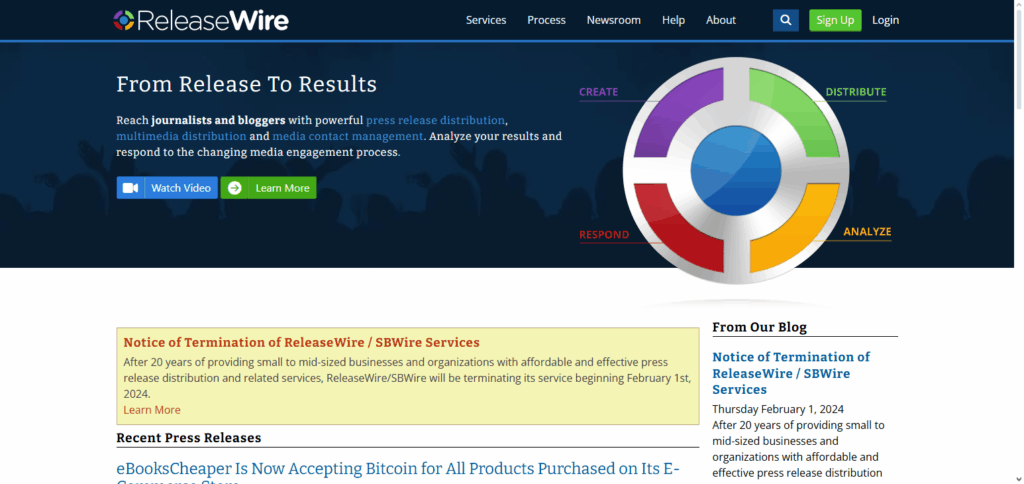
Task: Click the DISTRIBUTE label
Action: tap(856, 92)
